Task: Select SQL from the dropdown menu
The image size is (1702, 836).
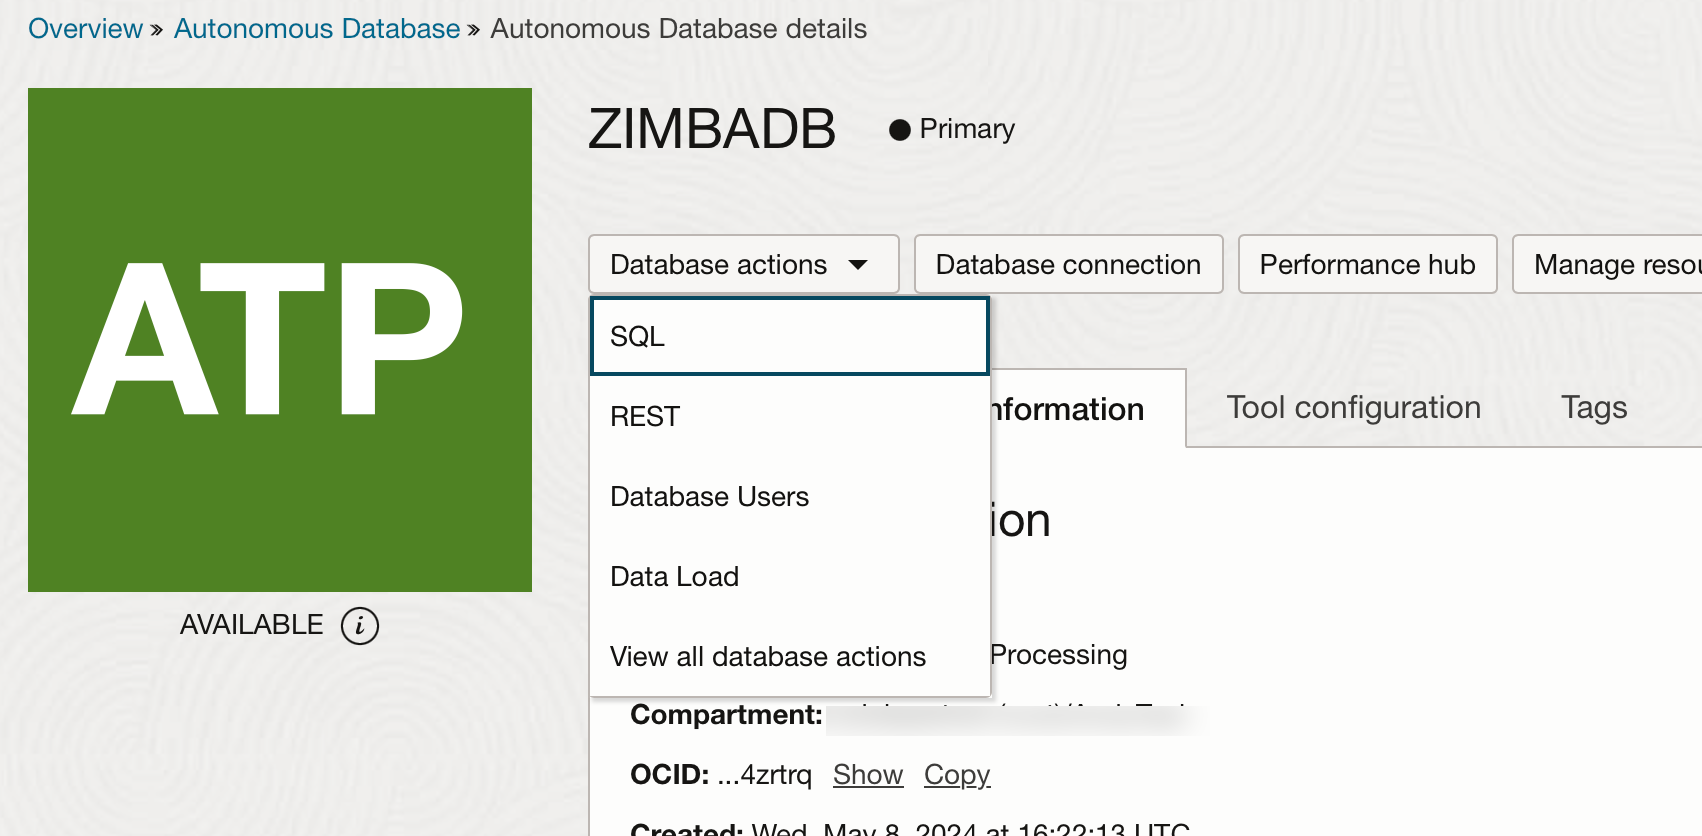Action: pos(789,337)
